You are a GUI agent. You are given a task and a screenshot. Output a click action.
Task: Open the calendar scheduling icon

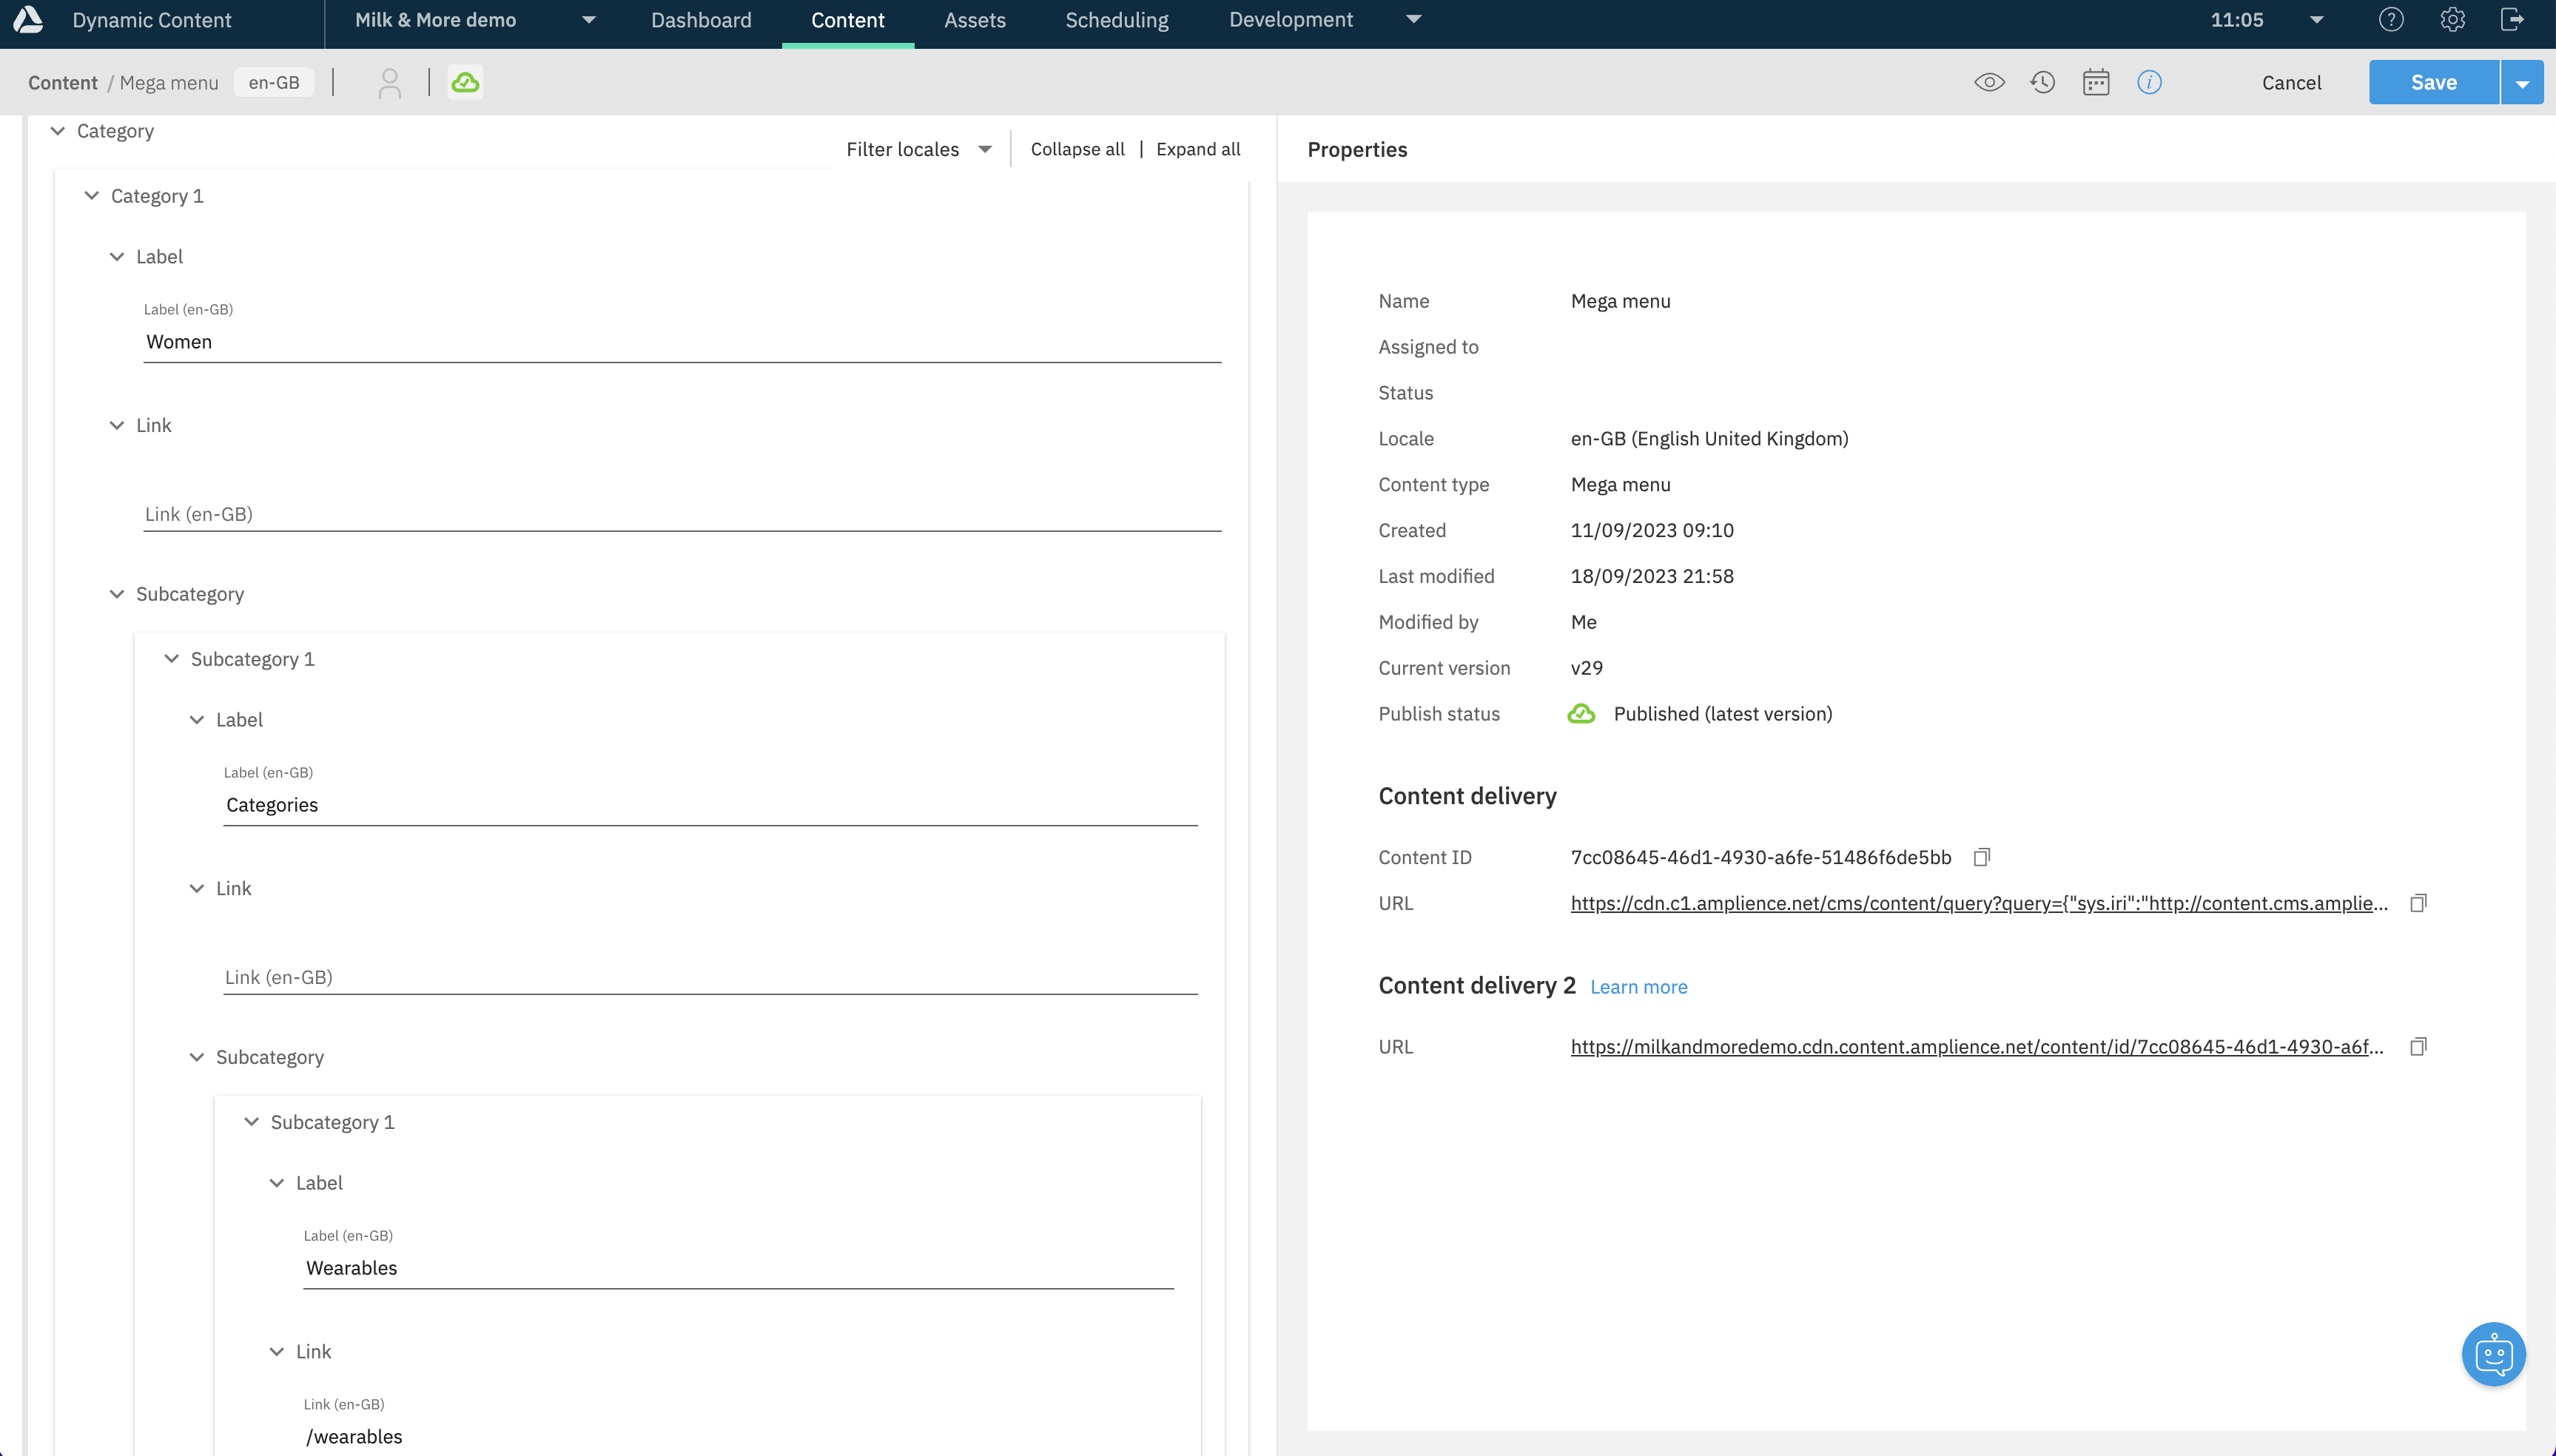[2096, 82]
